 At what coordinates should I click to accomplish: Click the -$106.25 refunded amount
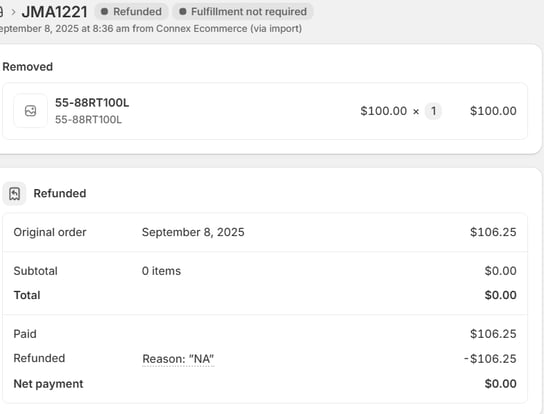[x=490, y=359]
